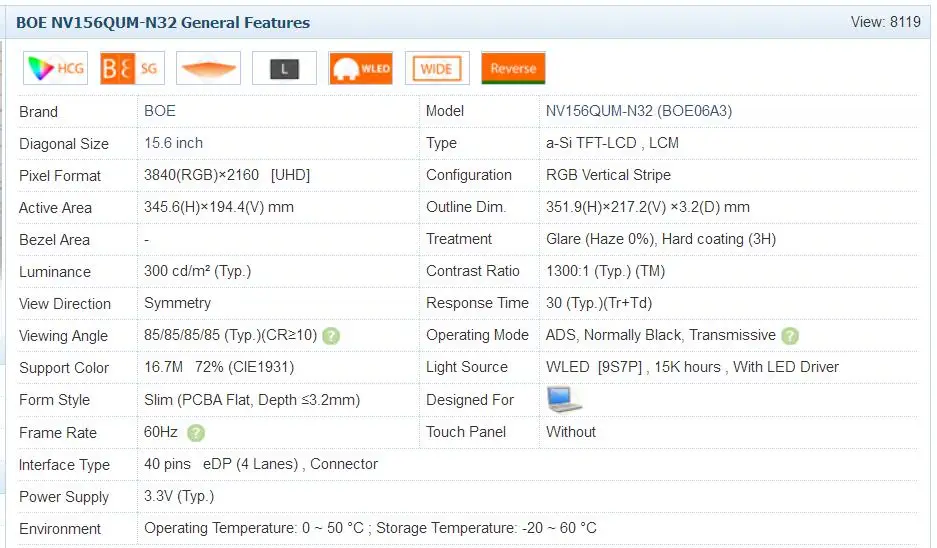
Task: Click the 3.3V (Typ.) power supply value
Action: point(179,496)
